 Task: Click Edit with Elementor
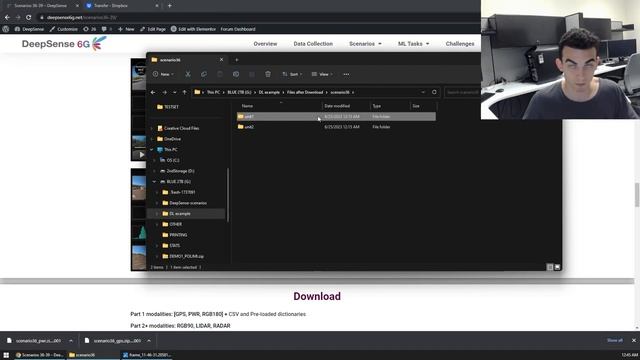click(x=193, y=29)
